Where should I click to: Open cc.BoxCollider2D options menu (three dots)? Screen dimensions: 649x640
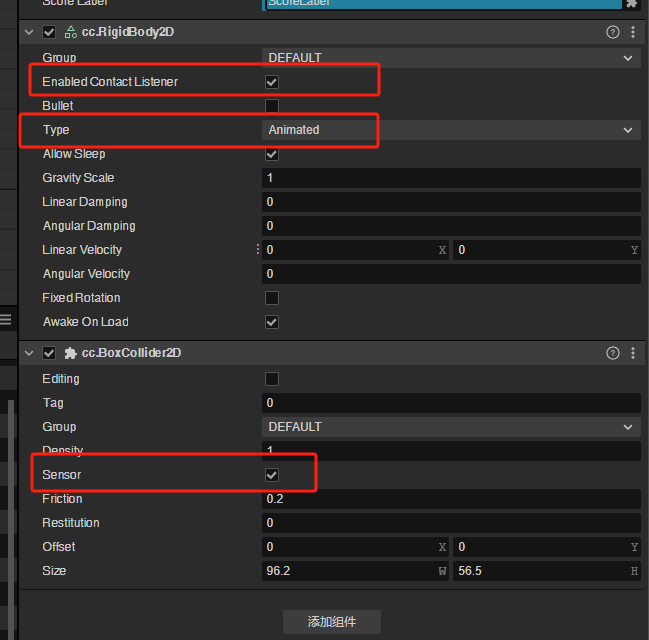pyautogui.click(x=633, y=353)
